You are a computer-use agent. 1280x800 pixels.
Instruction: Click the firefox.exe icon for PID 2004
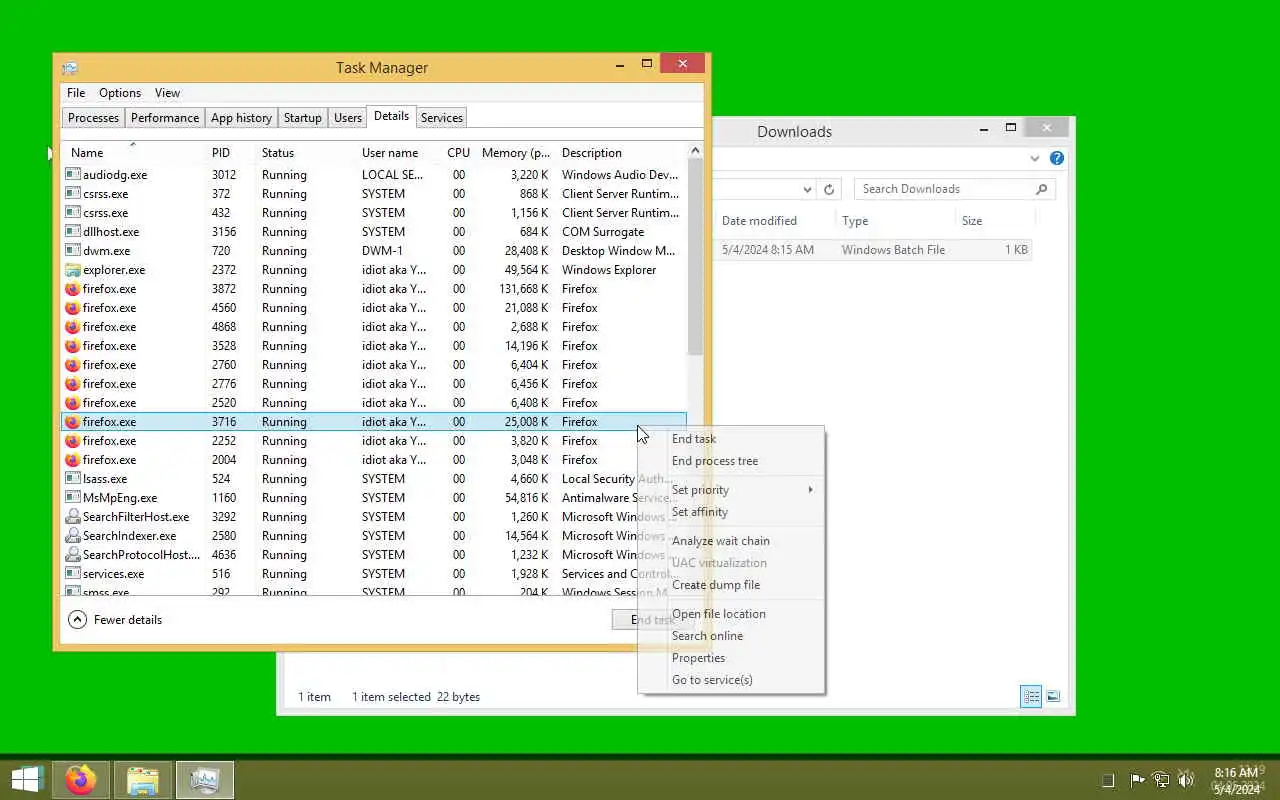point(72,460)
